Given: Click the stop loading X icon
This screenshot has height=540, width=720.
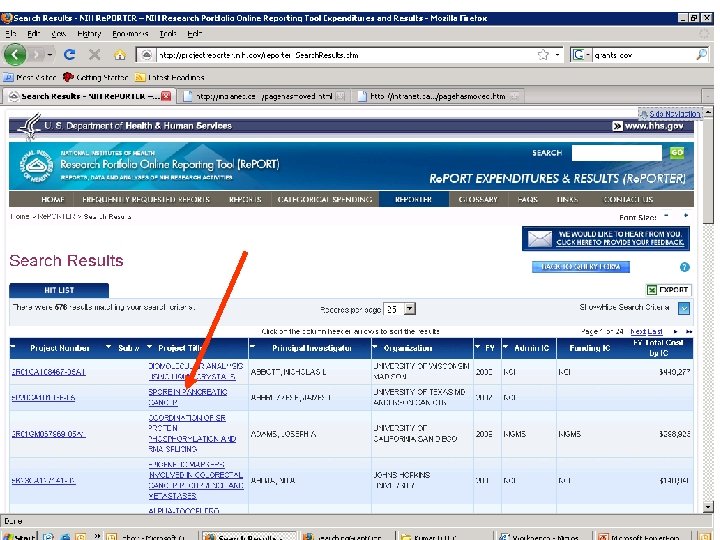Looking at the screenshot, I should (x=95, y=55).
